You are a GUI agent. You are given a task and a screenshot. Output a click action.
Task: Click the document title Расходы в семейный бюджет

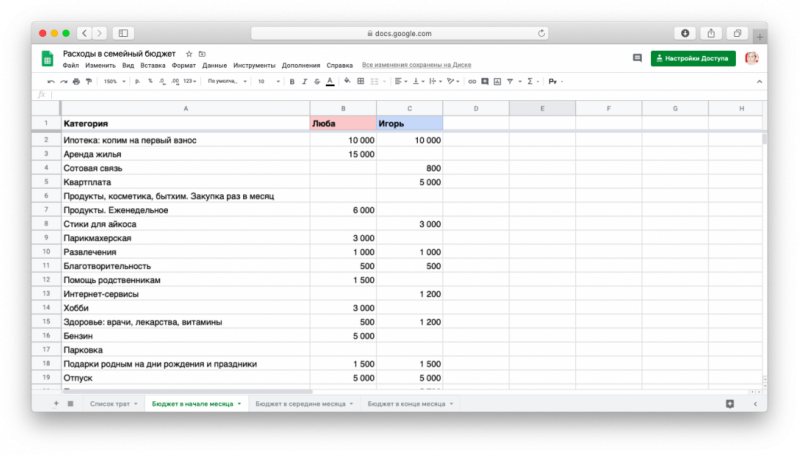[119, 54]
